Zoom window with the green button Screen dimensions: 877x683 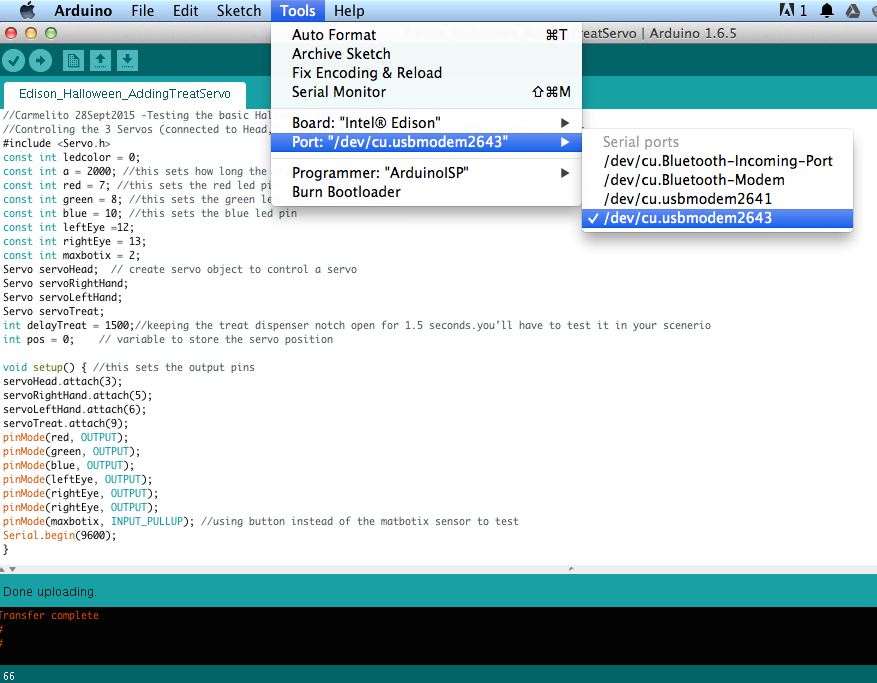(x=51, y=33)
